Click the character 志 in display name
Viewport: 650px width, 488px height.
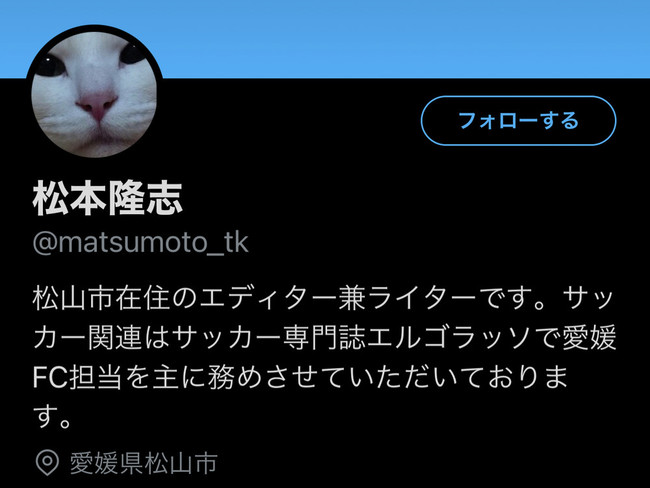[164, 198]
